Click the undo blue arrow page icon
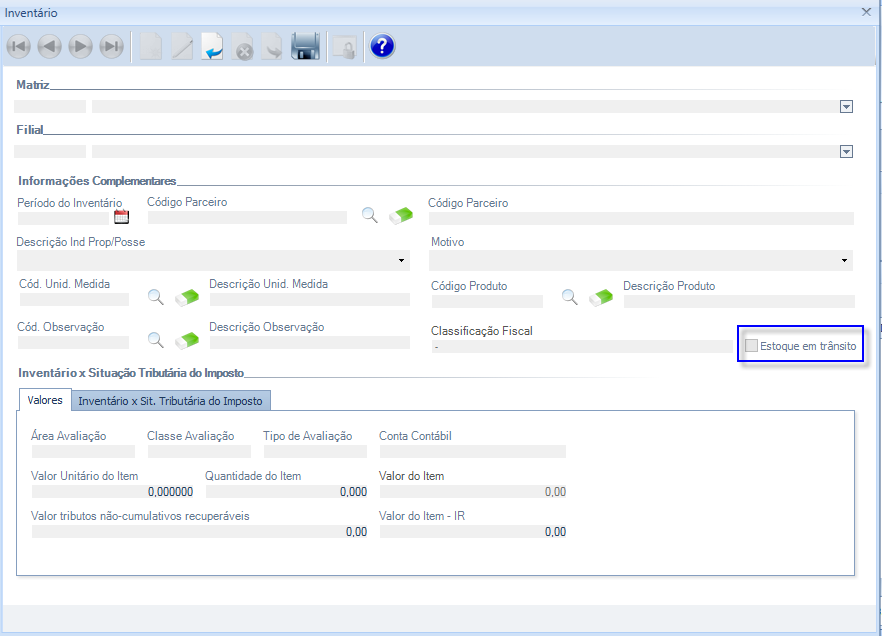The image size is (882, 636). (x=212, y=46)
